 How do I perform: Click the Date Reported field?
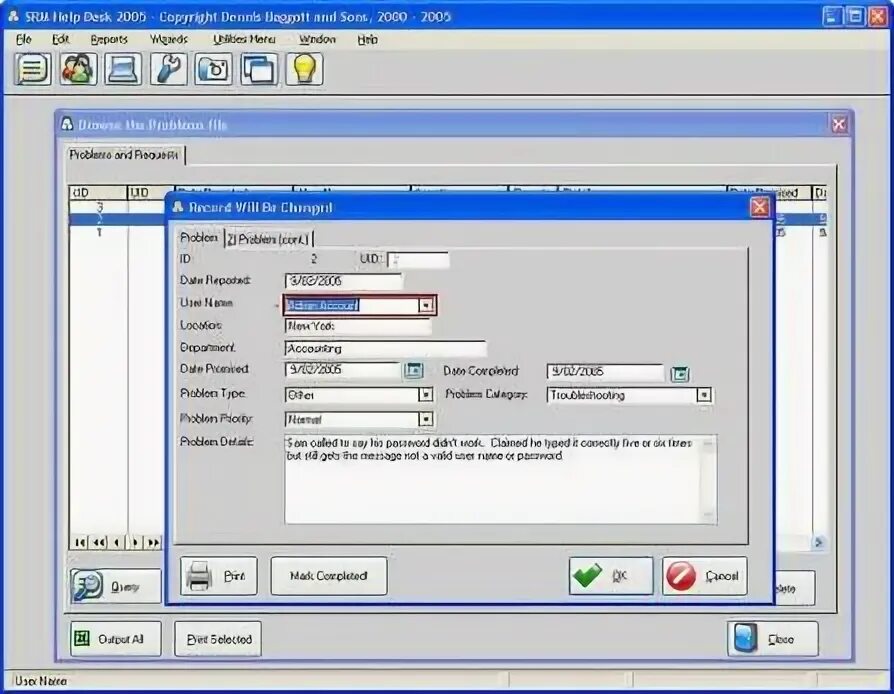pyautogui.click(x=343, y=281)
